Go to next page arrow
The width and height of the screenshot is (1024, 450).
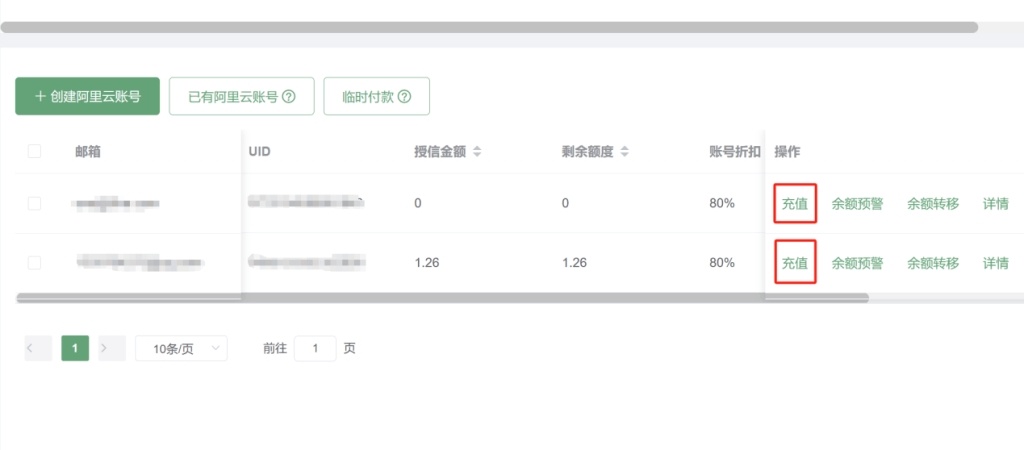point(111,348)
